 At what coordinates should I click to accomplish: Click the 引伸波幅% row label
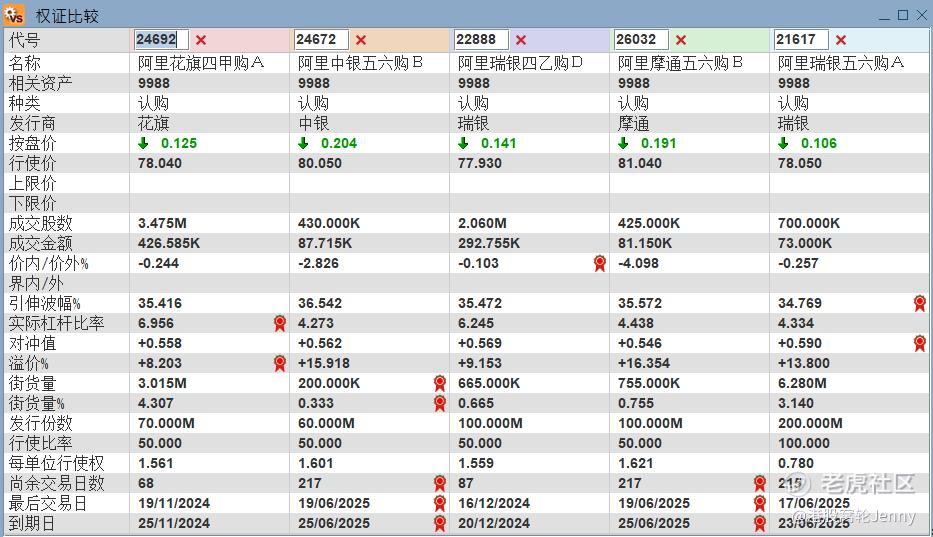[x=45, y=304]
